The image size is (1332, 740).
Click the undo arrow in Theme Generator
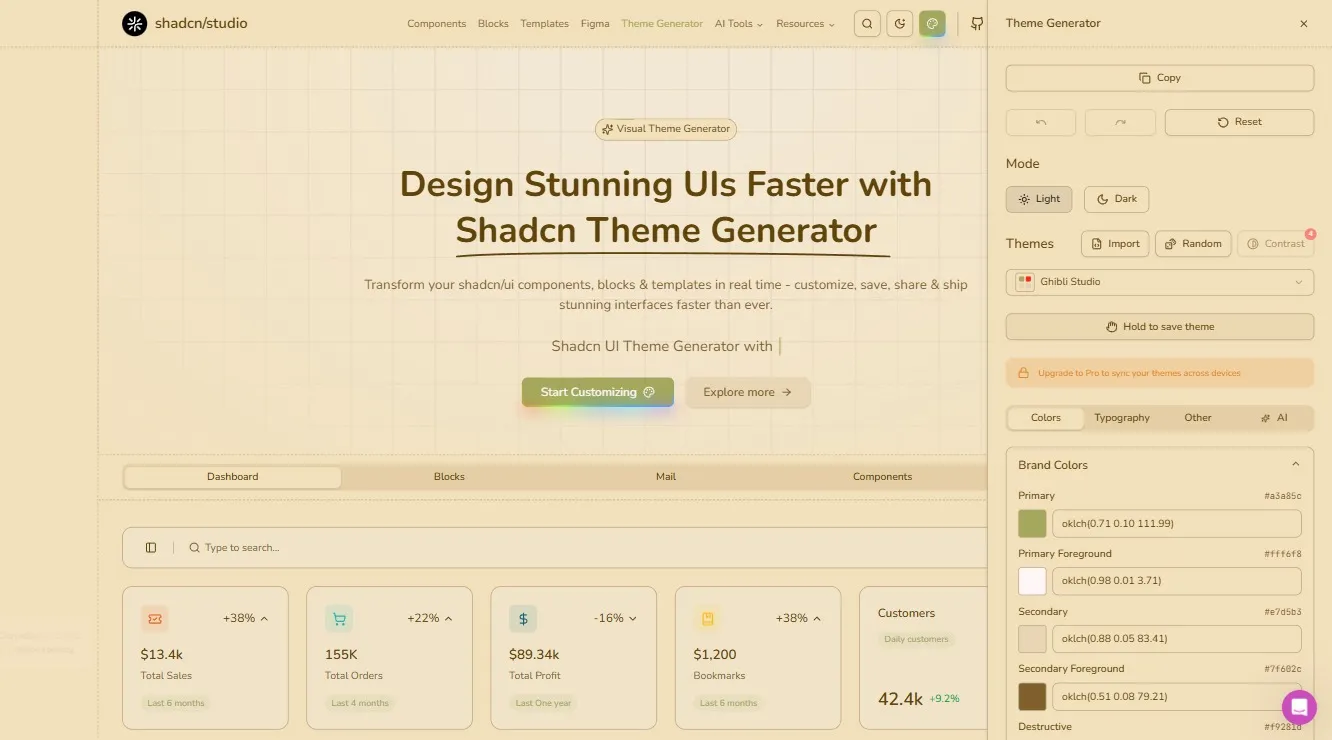pos(1040,122)
